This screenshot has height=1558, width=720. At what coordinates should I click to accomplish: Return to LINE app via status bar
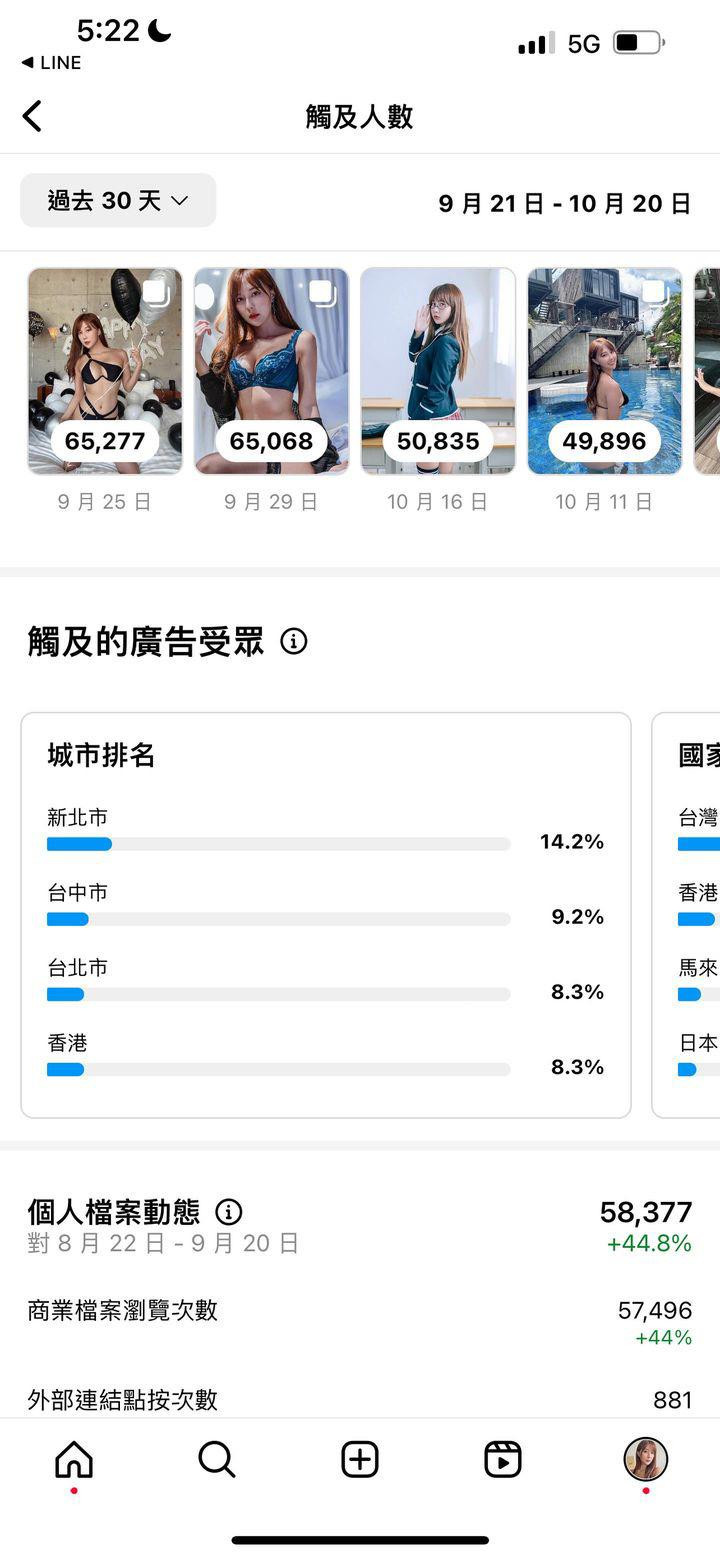click(51, 63)
